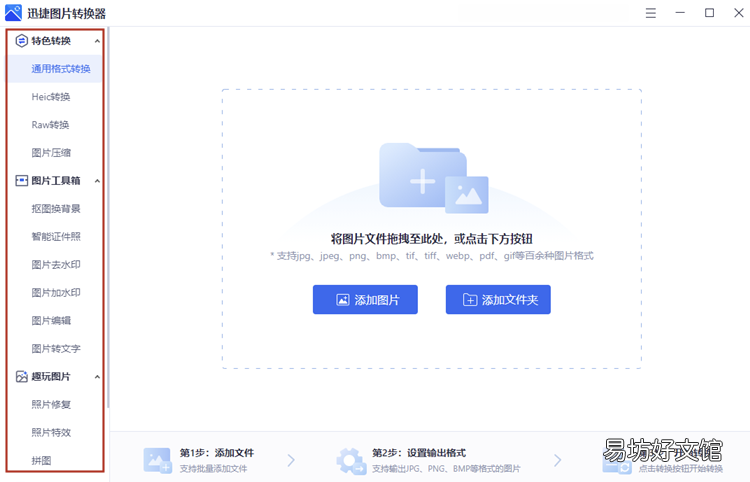Click 特色转换 section header text

coord(51,41)
